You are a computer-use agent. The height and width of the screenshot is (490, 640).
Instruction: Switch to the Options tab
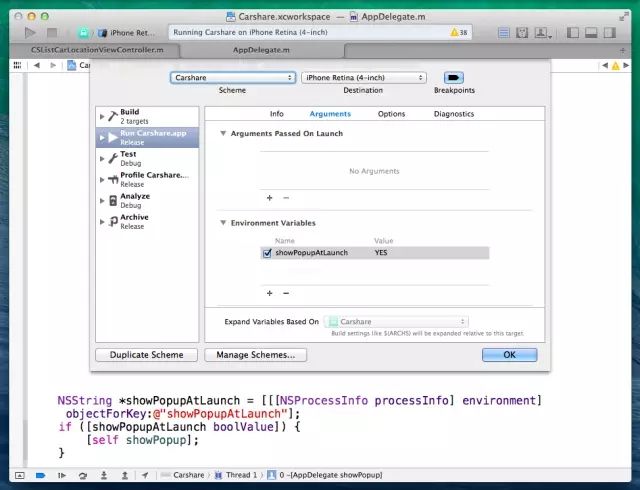coord(391,114)
